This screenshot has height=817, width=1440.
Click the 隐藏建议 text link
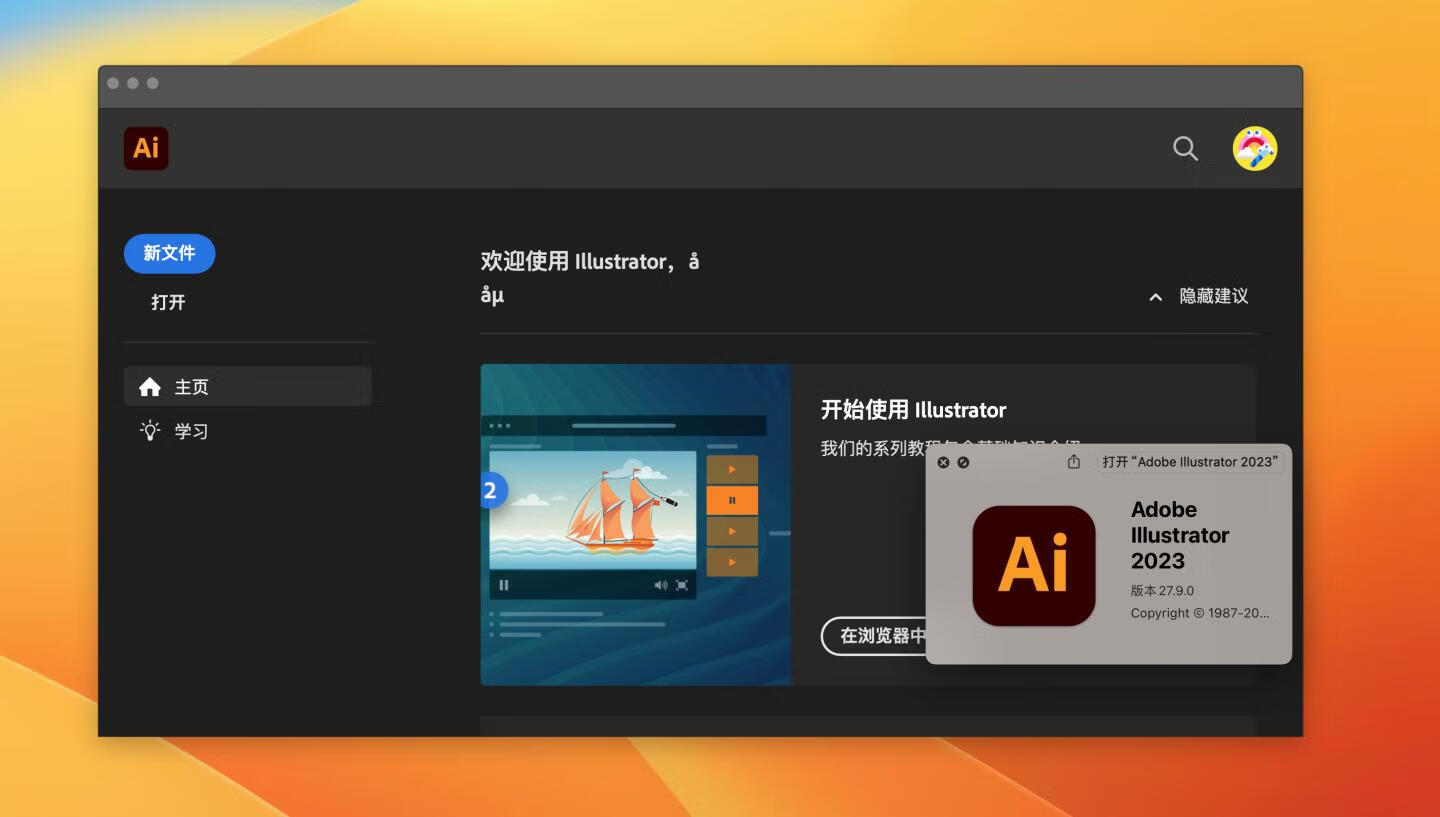[1214, 296]
